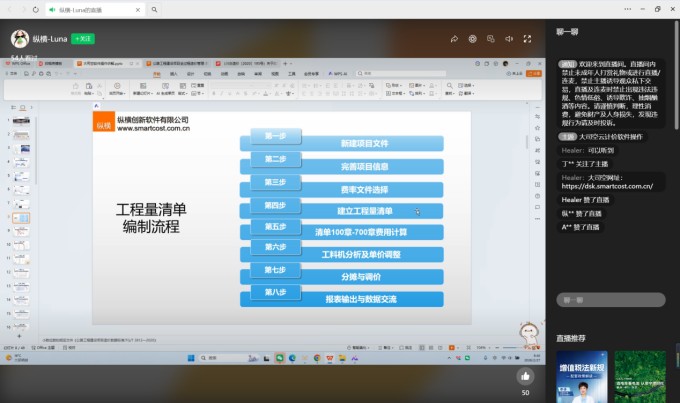This screenshot has height=403, width=680.
Task: Open the green forest recommended stream thumbnail
Action: click(640, 377)
